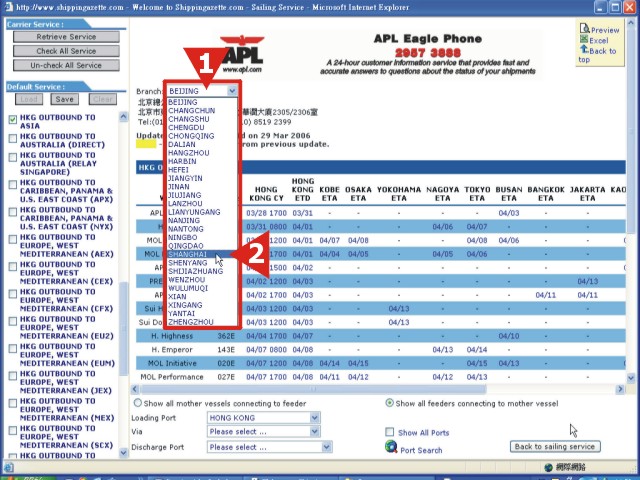Viewport: 640px width, 480px height.
Task: Click the BUSAN ETA column header
Action: [x=509, y=194]
